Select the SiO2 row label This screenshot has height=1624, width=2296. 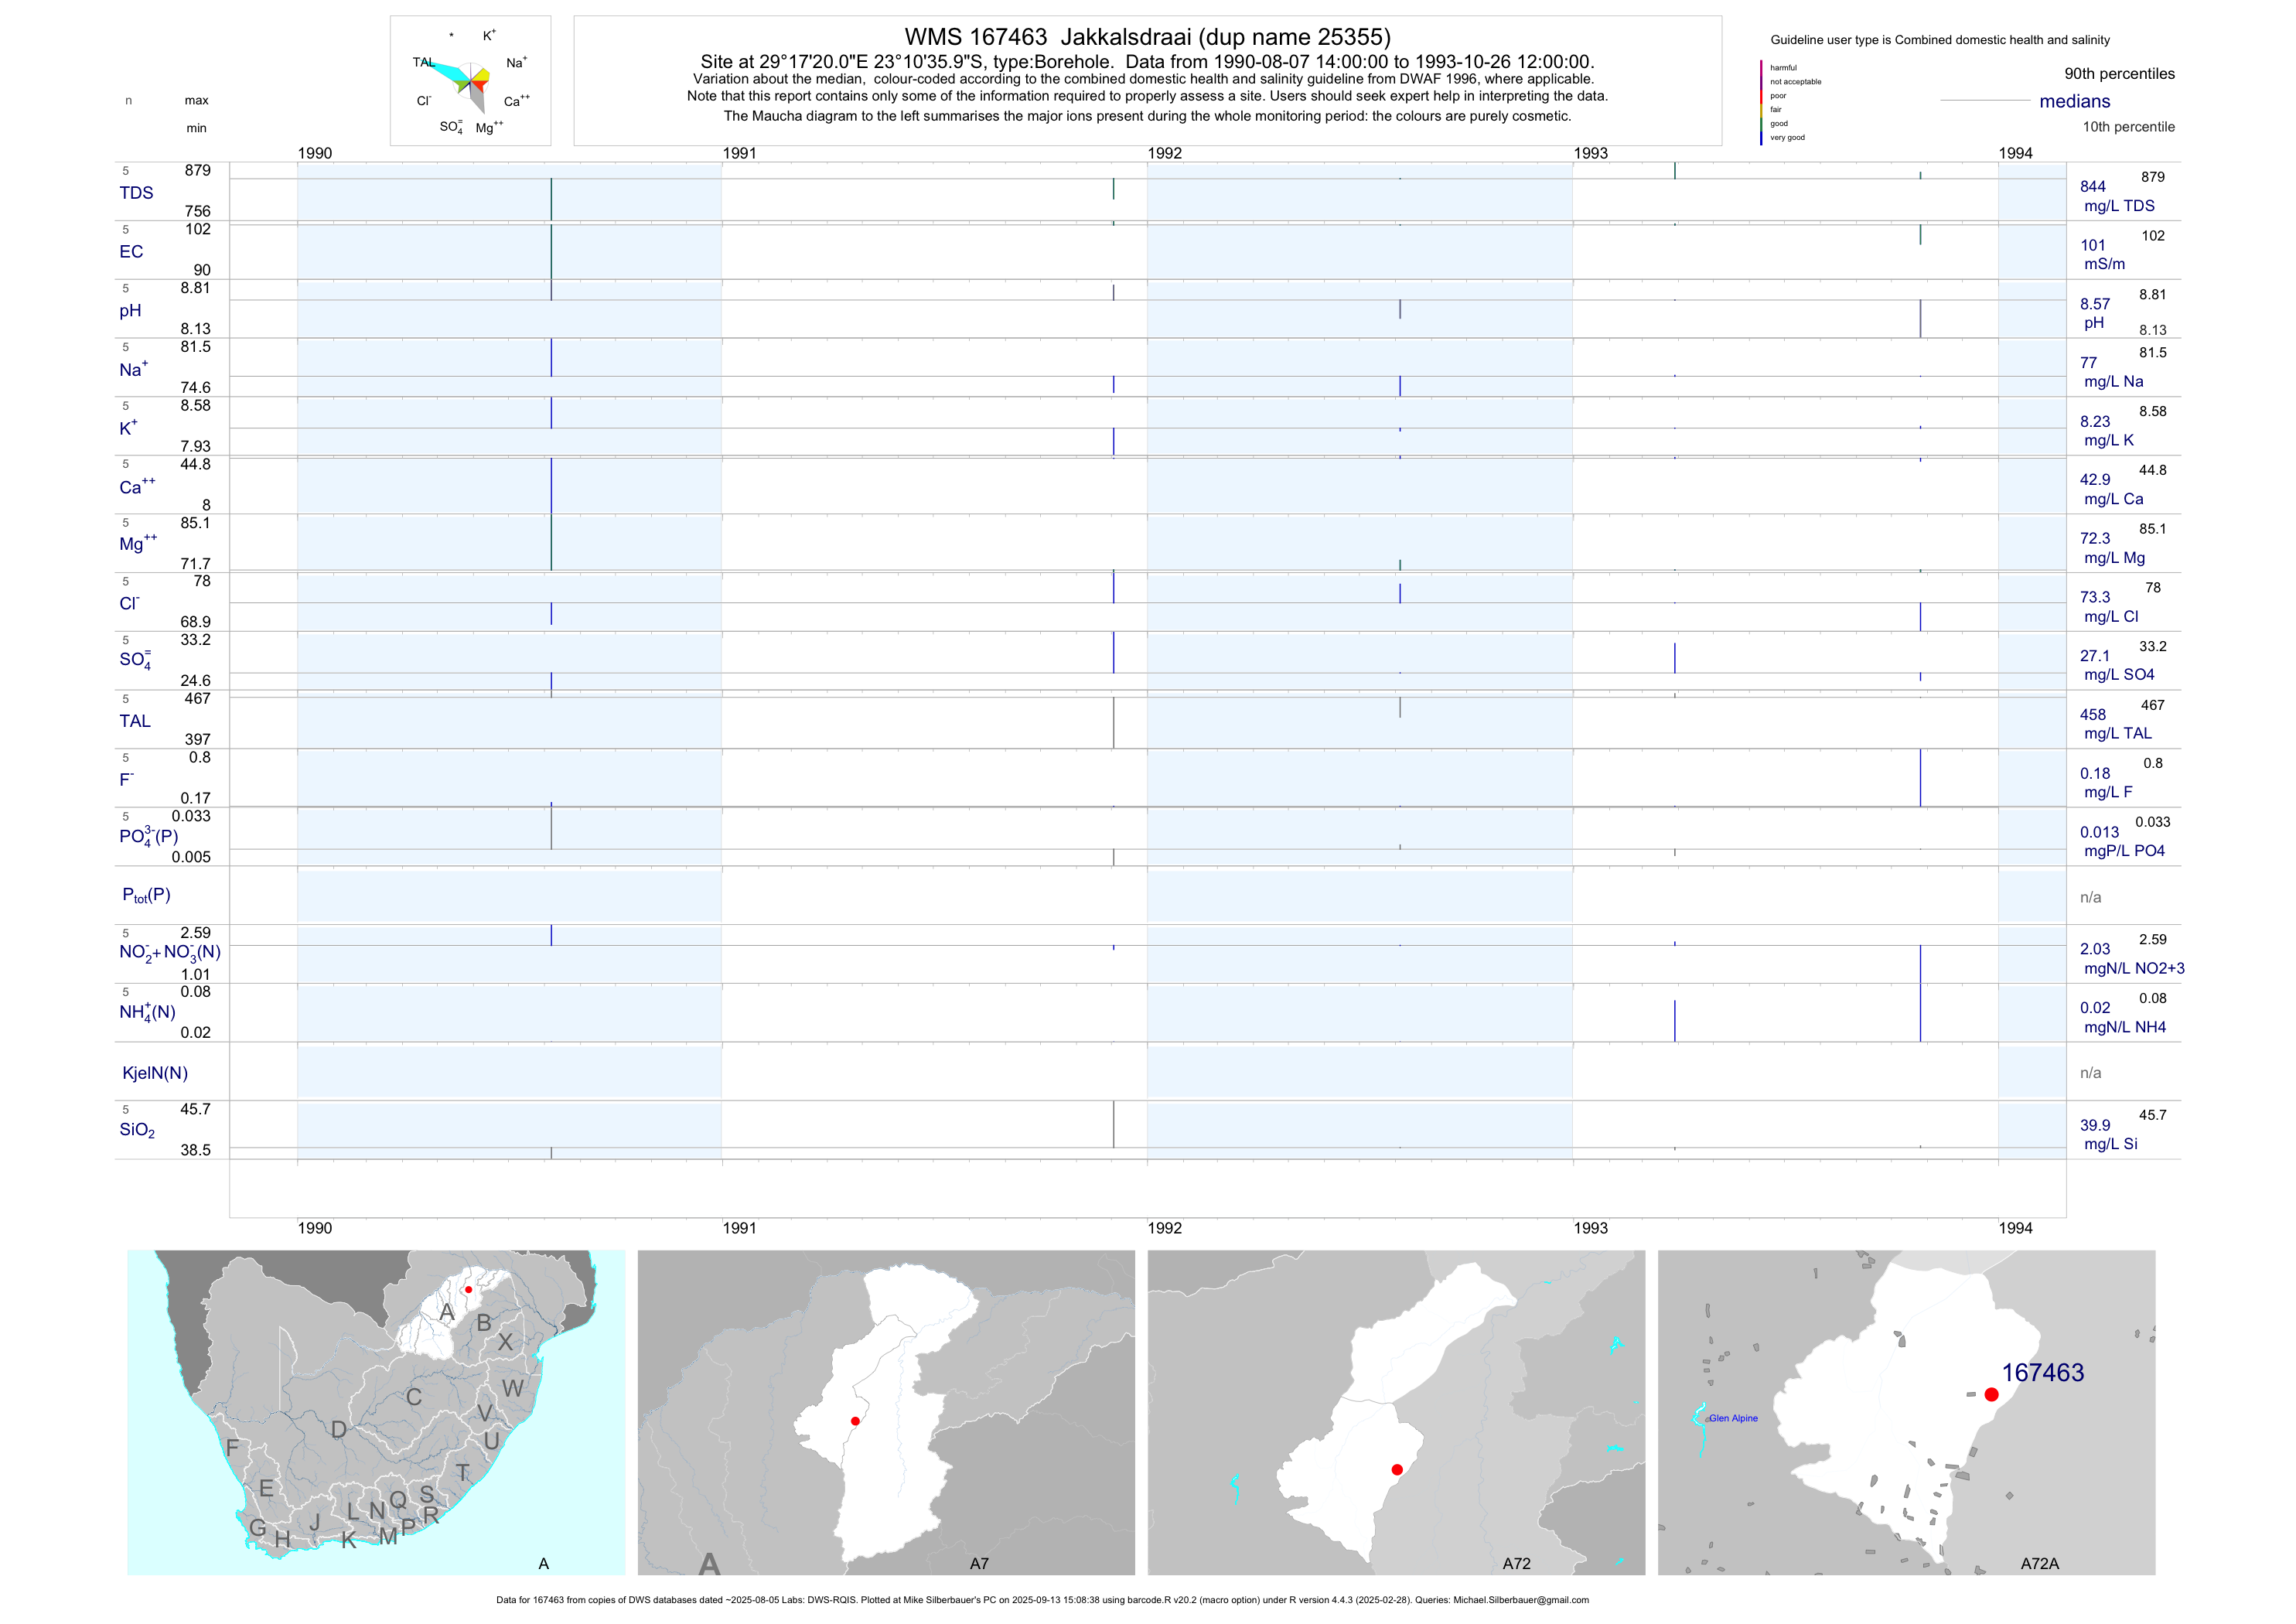137,1130
